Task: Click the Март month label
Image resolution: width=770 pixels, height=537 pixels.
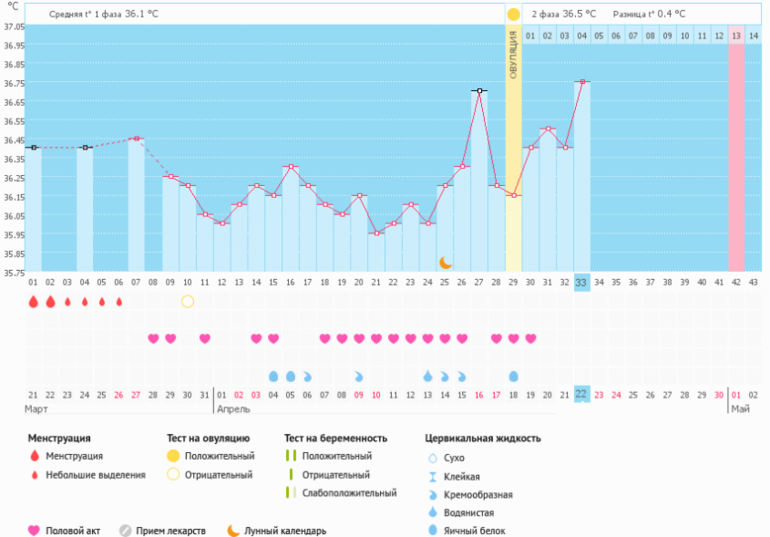Action: pyautogui.click(x=36, y=409)
